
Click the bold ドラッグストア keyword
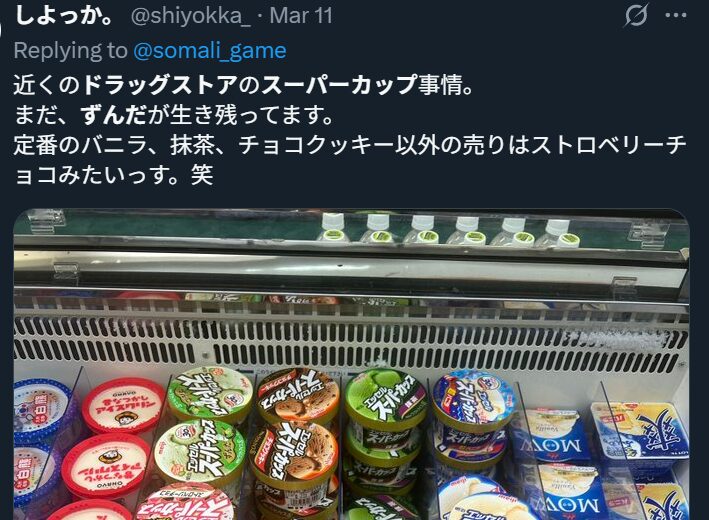[161, 85]
